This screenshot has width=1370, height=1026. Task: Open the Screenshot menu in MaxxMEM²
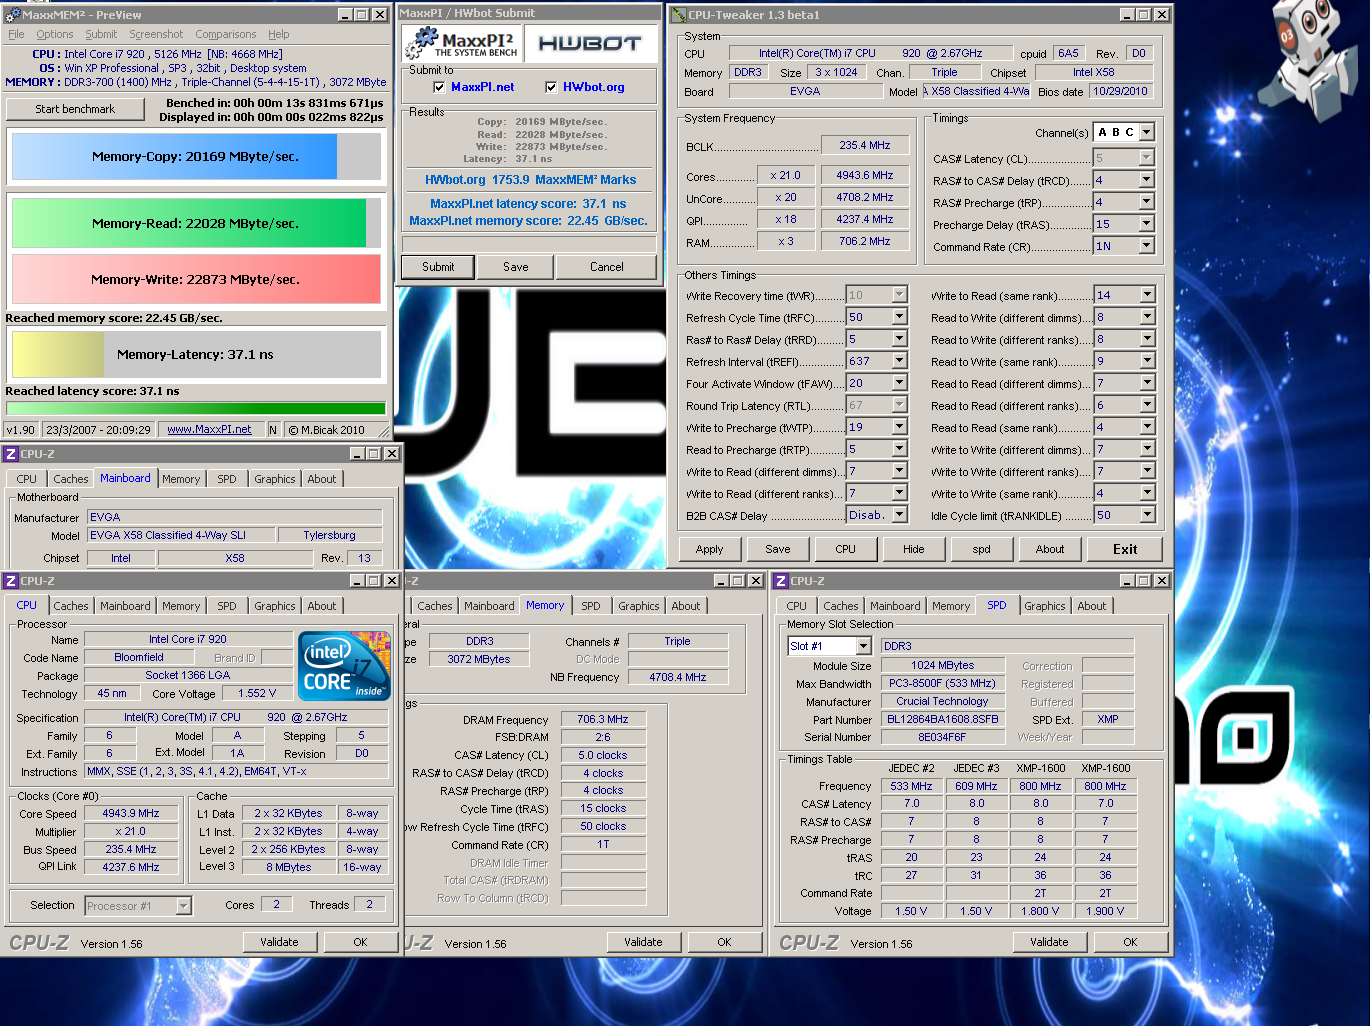pos(156,34)
